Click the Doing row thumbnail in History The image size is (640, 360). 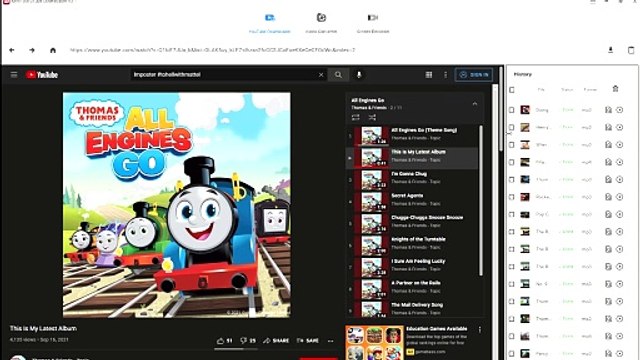coord(525,110)
